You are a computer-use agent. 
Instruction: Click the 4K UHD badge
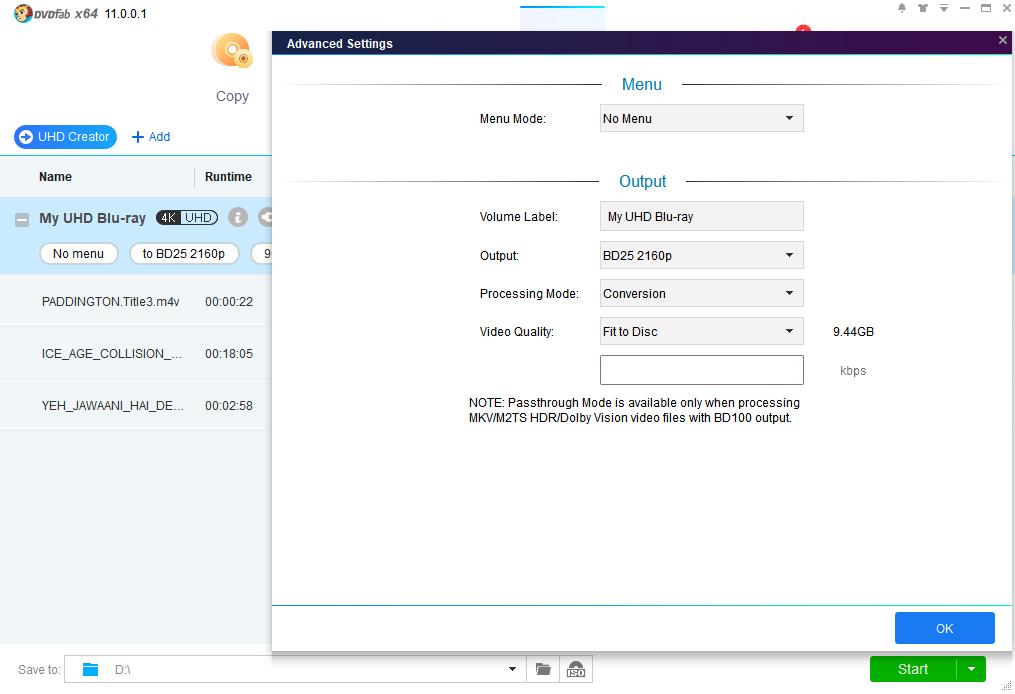point(186,218)
